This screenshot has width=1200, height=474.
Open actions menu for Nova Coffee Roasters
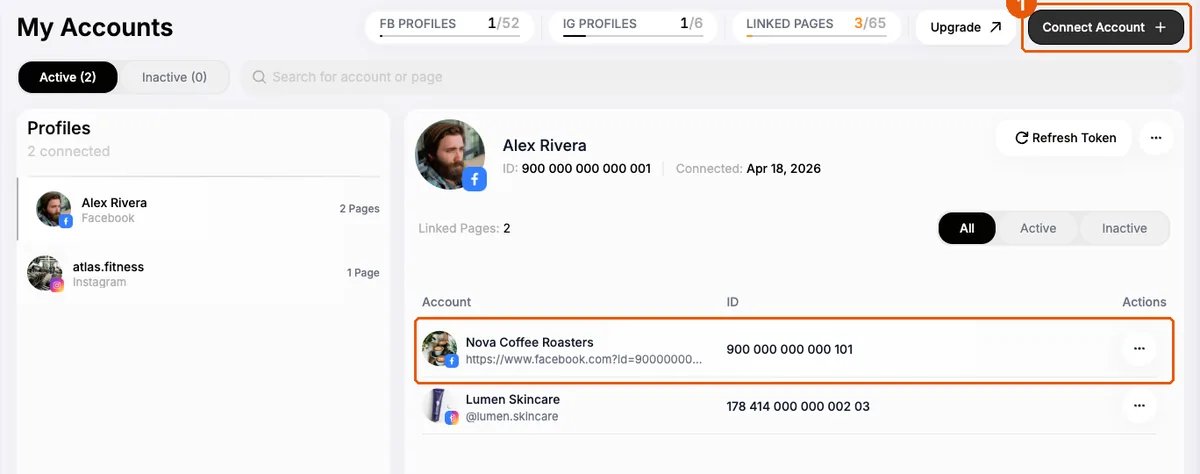[1138, 349]
